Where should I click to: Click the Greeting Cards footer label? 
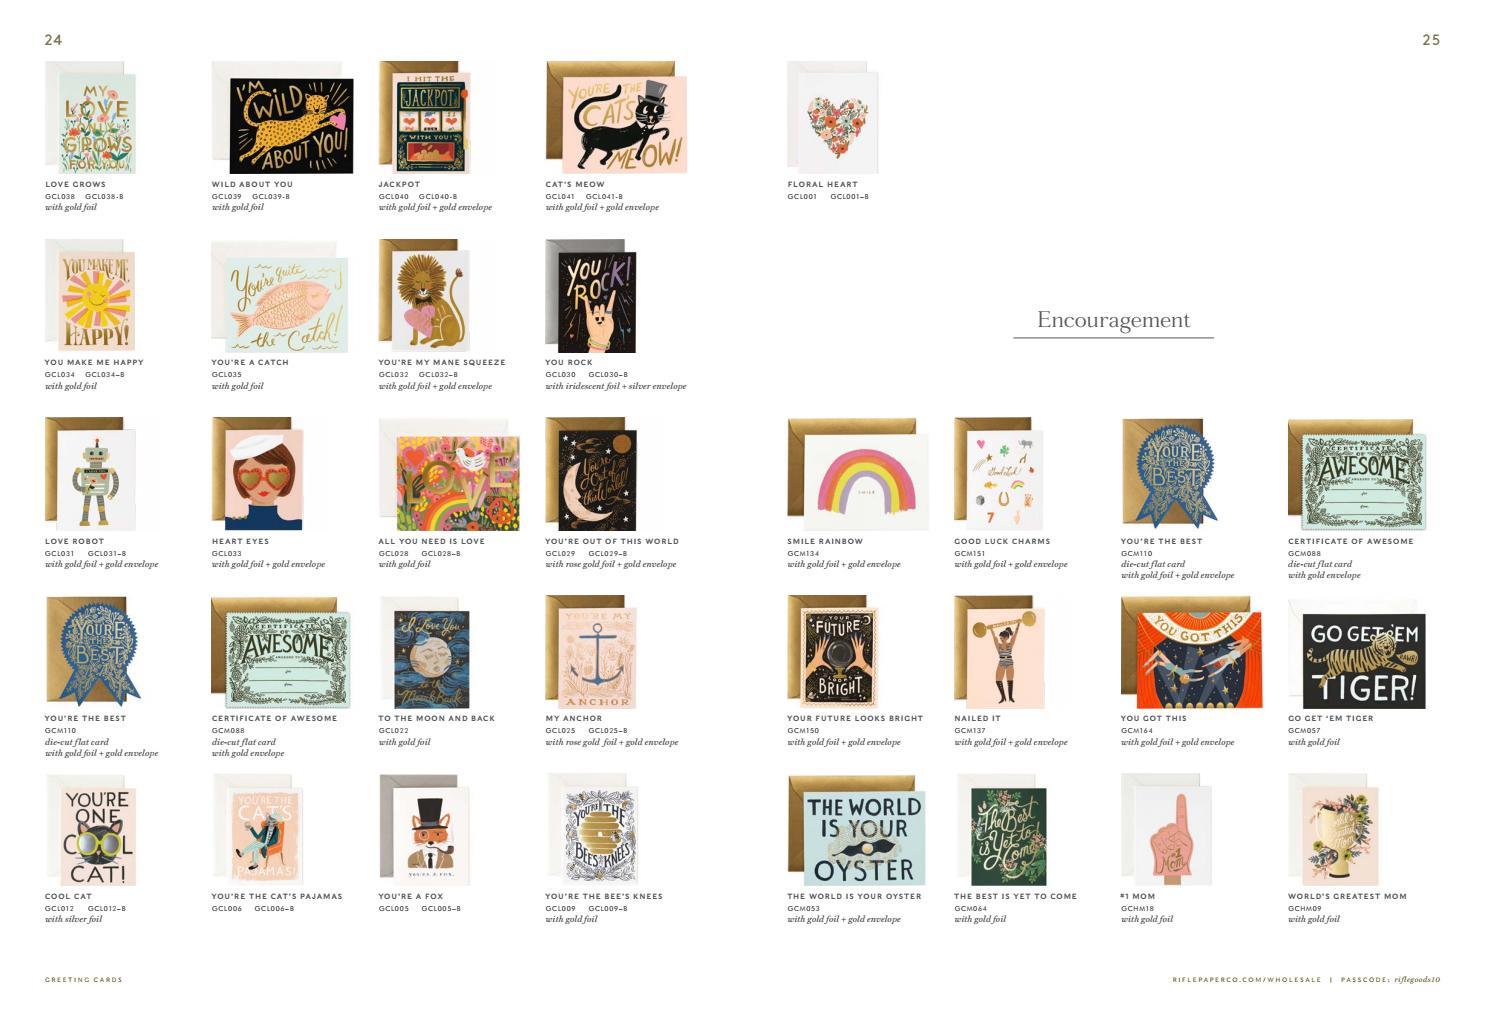(x=84, y=980)
